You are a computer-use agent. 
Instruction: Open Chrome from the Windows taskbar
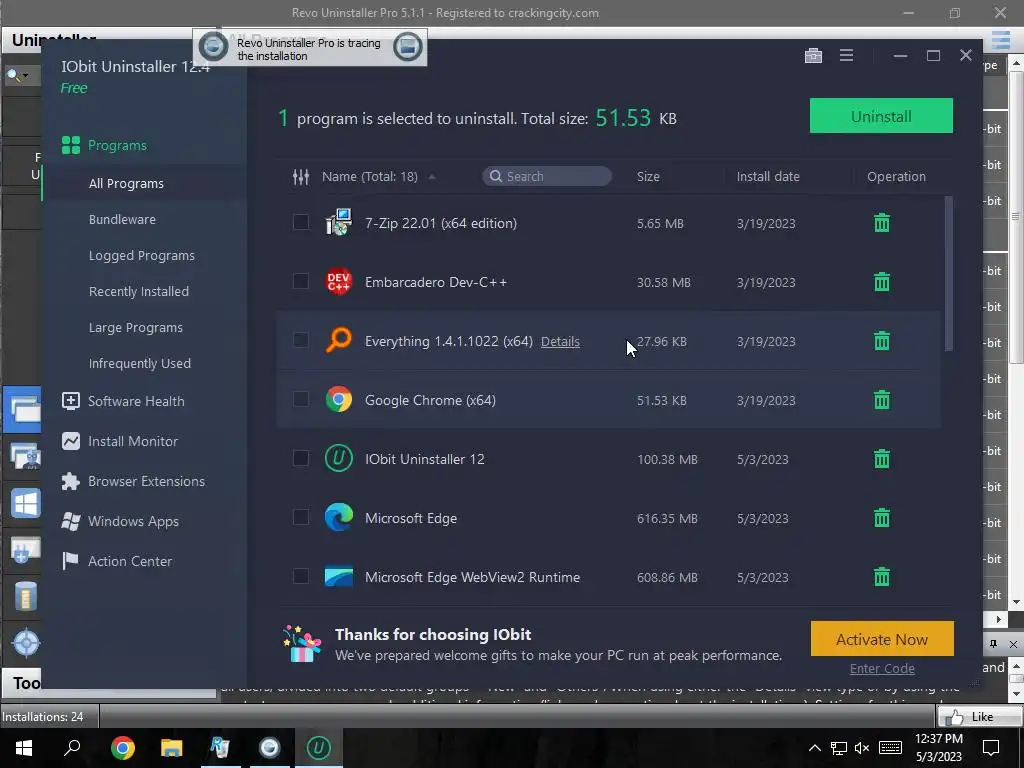point(122,748)
